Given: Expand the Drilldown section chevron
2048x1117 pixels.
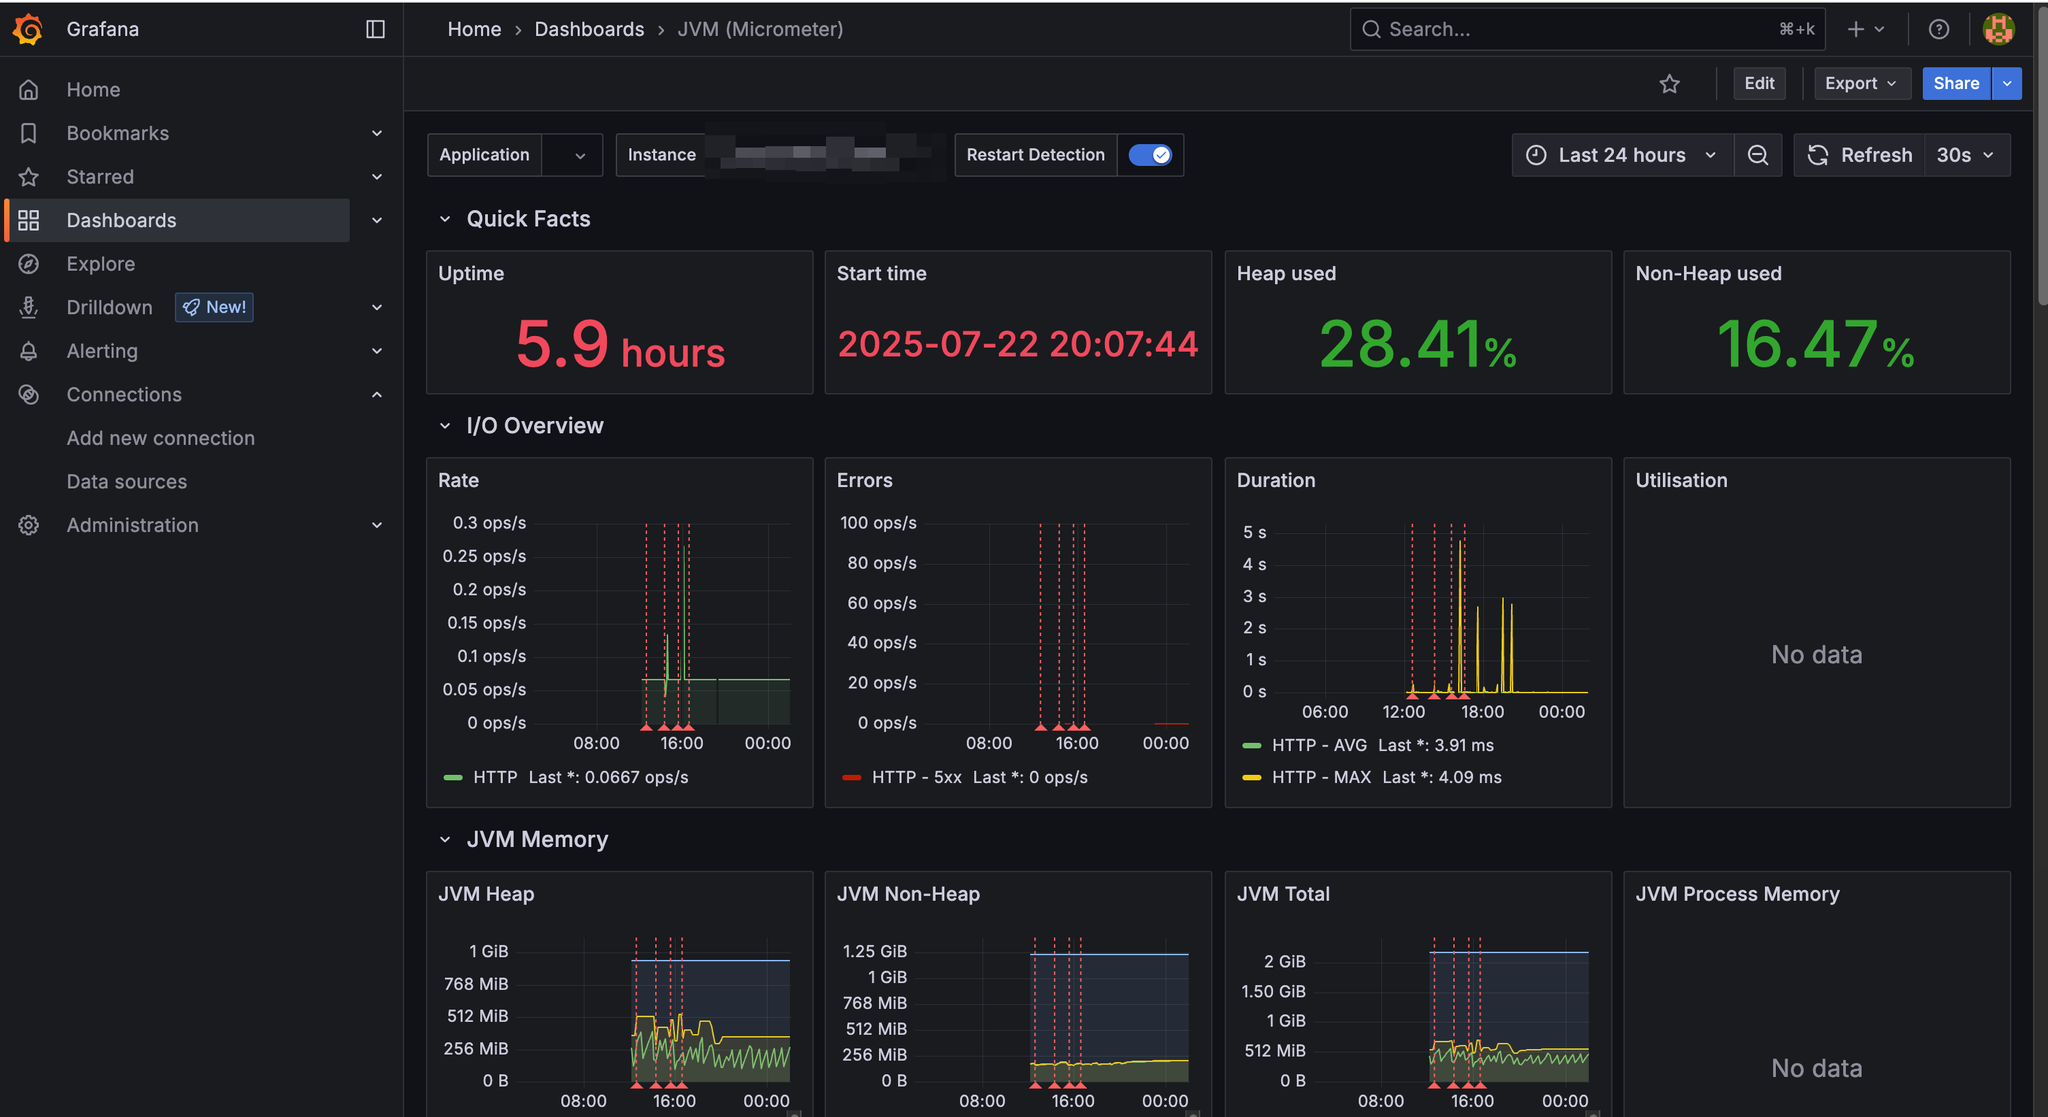Looking at the screenshot, I should coord(377,307).
